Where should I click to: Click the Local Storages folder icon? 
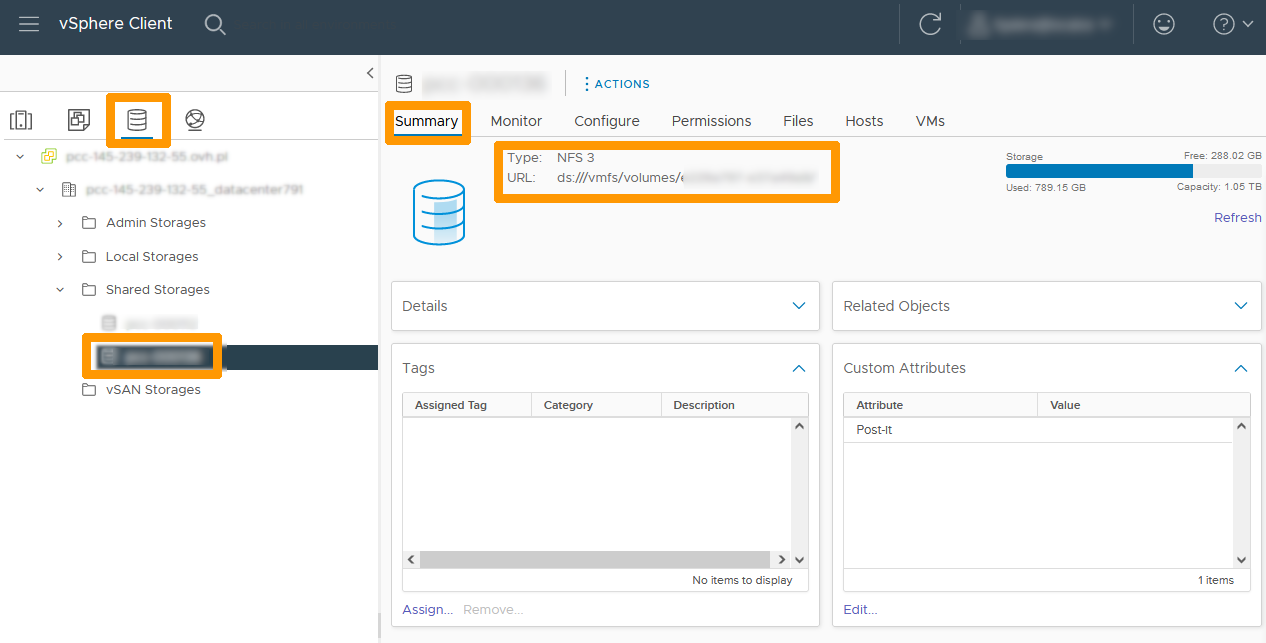pos(89,257)
